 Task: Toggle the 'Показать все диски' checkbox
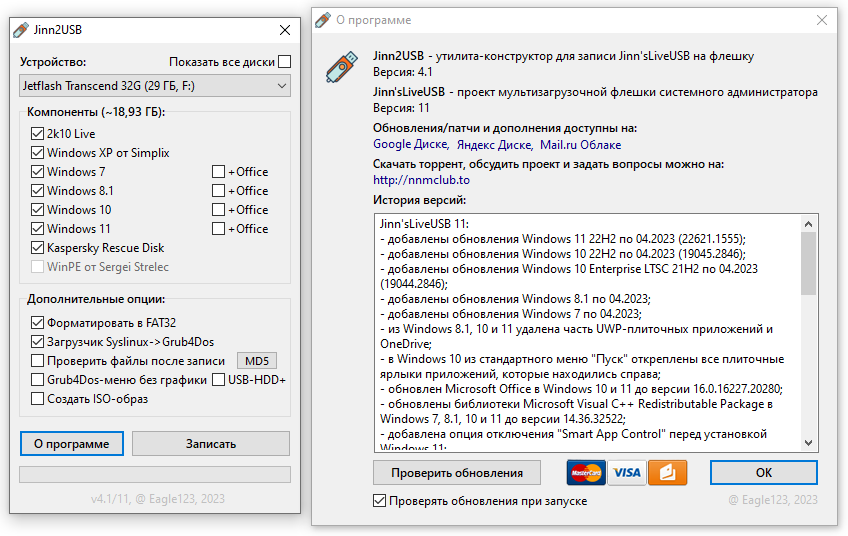coord(284,62)
